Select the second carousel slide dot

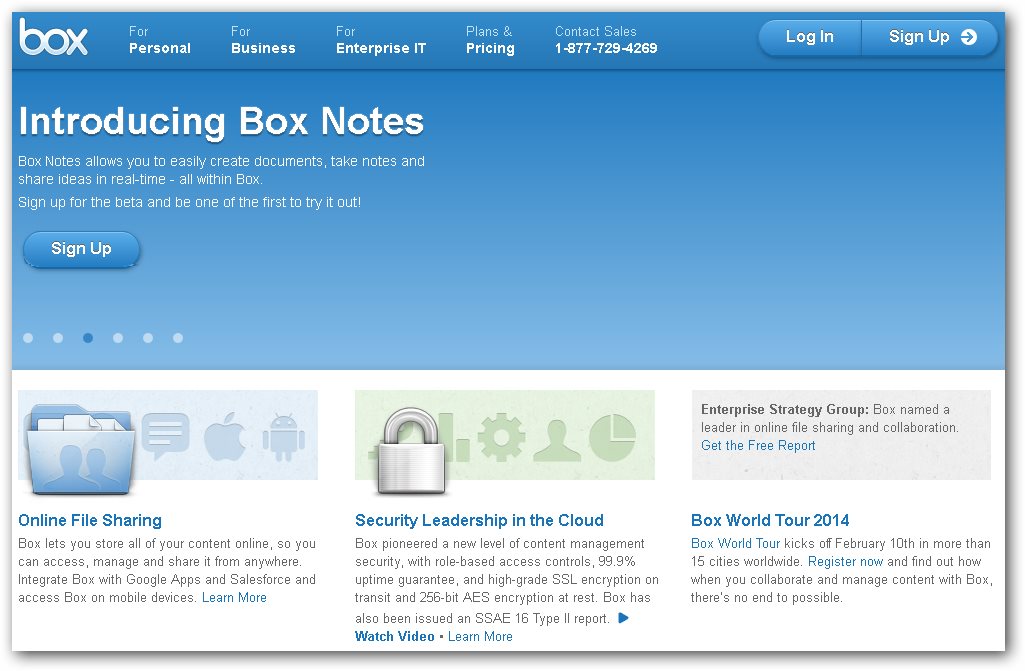(x=58, y=338)
